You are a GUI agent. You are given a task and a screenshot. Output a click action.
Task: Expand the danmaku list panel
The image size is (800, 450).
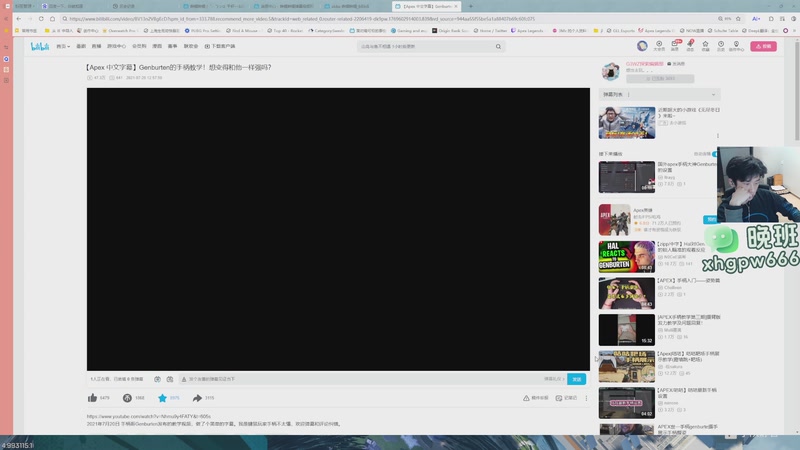[x=713, y=94]
